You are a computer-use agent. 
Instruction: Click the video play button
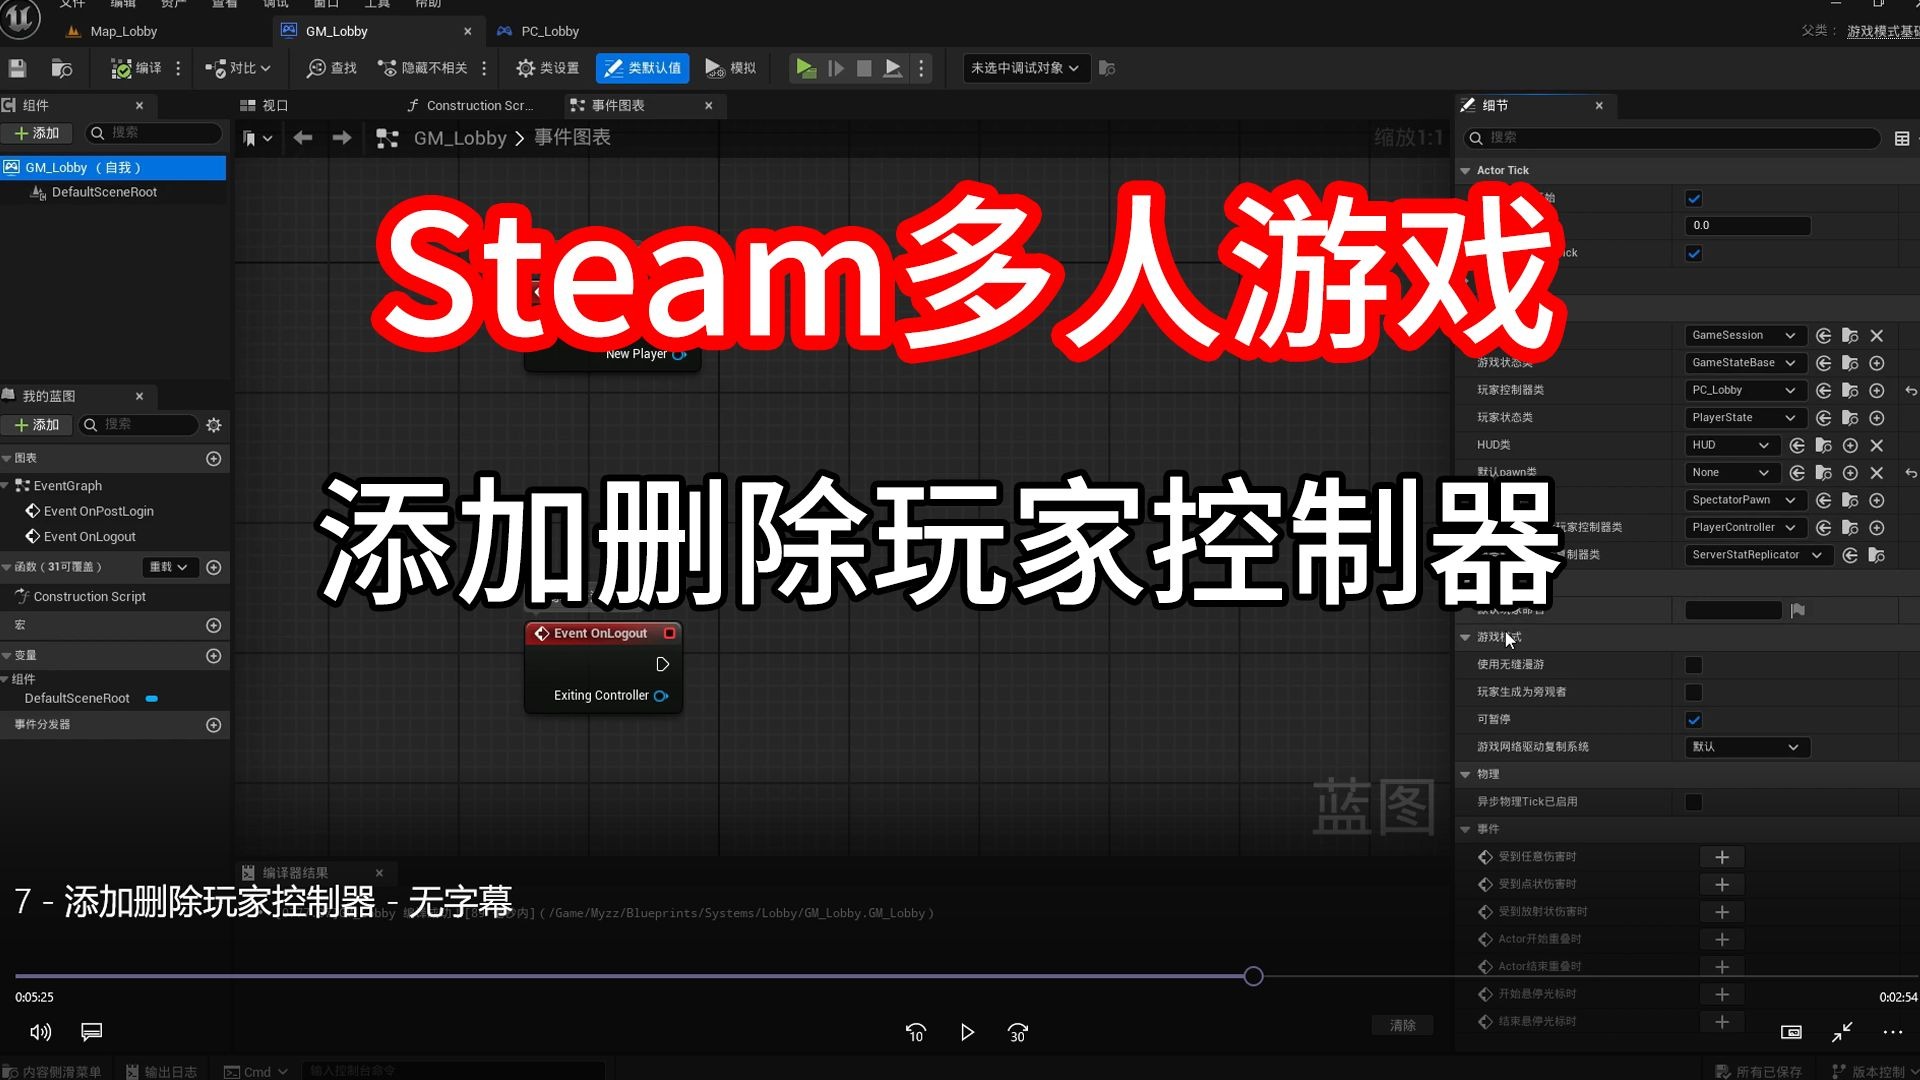pos(966,1033)
